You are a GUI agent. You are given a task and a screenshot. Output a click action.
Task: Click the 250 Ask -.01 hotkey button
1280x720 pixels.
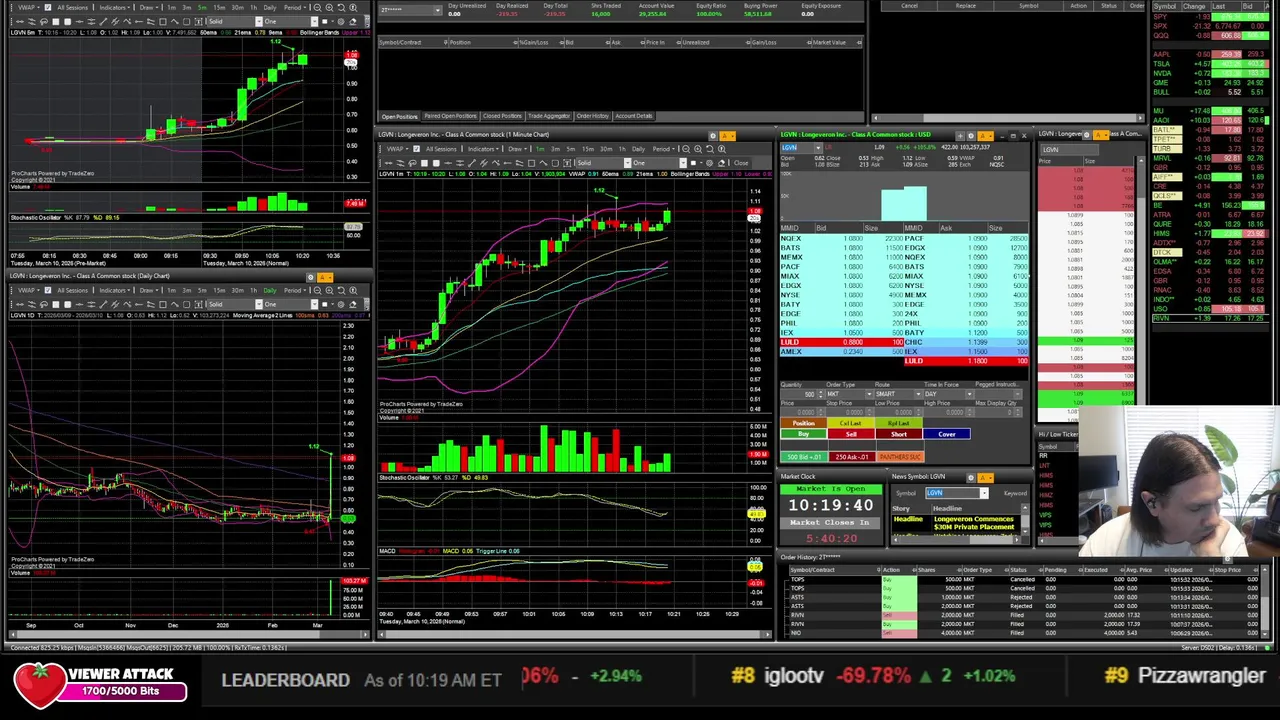(x=852, y=457)
